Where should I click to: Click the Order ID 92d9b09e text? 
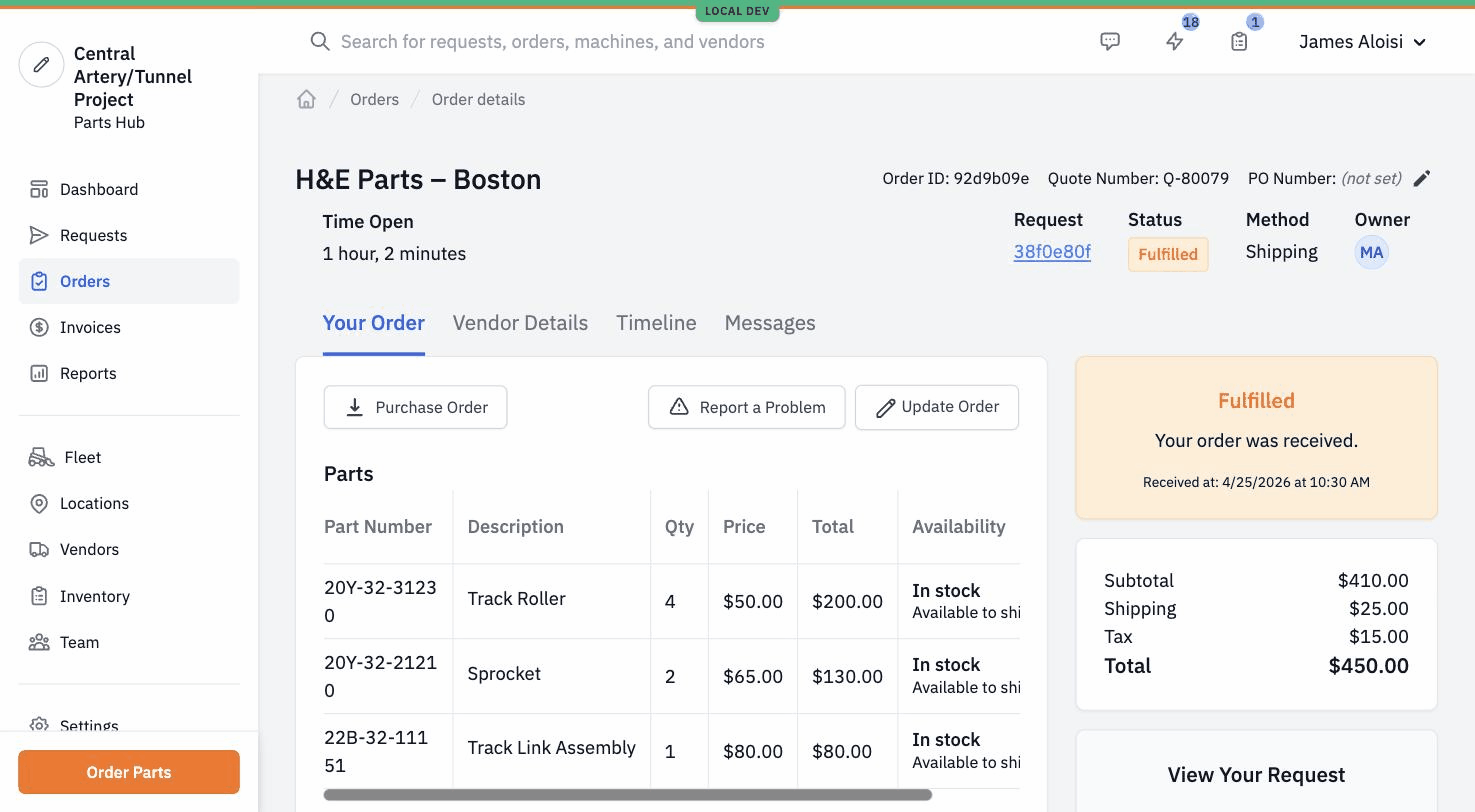955,178
